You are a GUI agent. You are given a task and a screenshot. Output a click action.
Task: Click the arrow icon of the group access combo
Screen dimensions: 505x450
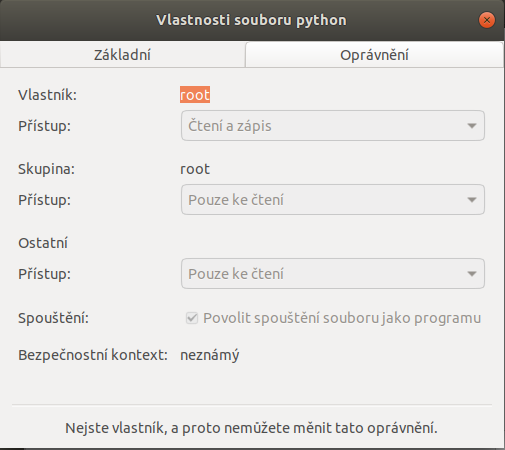coord(472,200)
